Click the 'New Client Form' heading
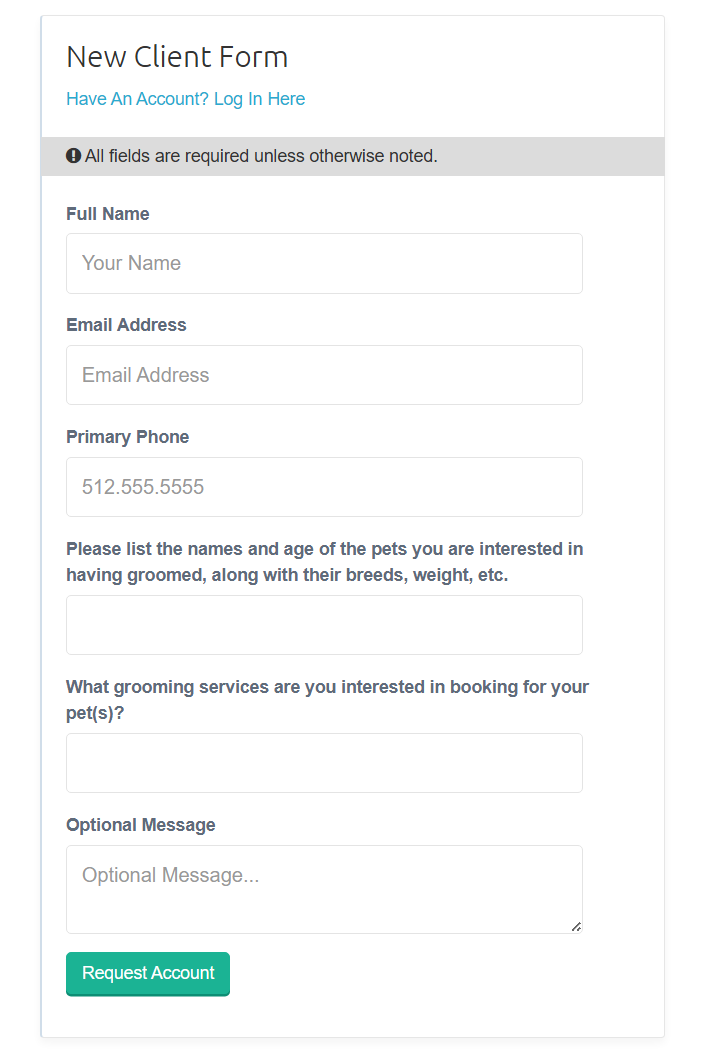The width and height of the screenshot is (705, 1056). [177, 57]
